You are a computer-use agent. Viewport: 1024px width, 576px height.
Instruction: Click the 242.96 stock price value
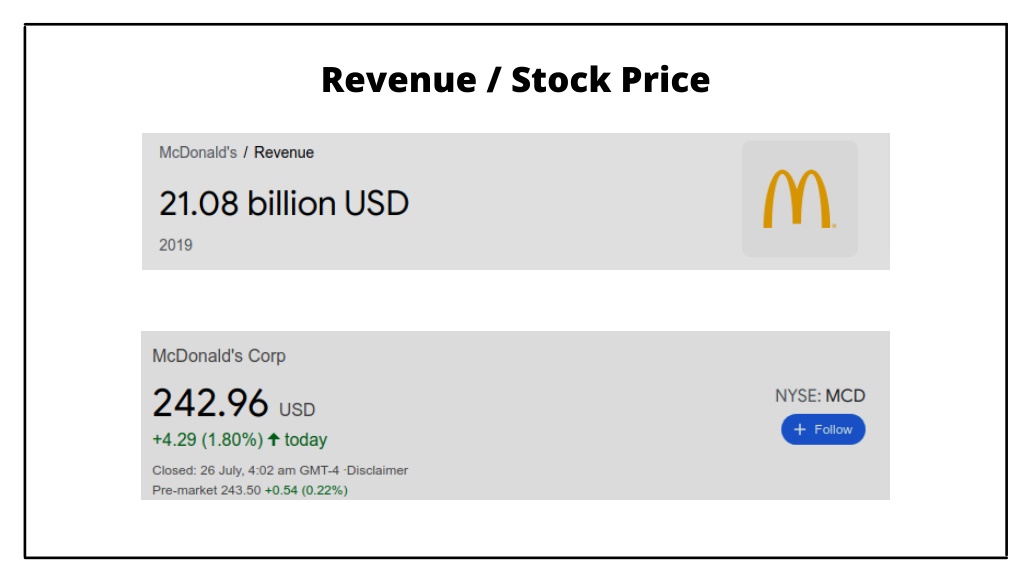point(210,402)
